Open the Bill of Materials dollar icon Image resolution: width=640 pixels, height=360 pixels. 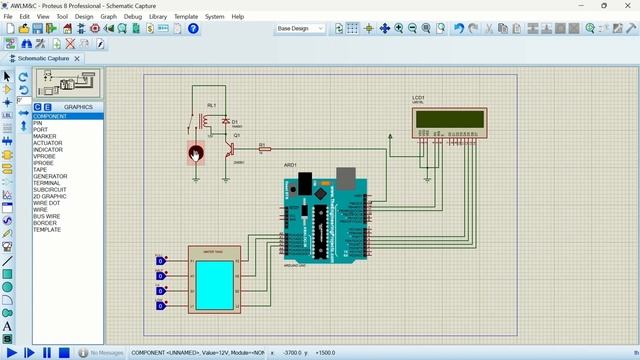tap(150, 29)
